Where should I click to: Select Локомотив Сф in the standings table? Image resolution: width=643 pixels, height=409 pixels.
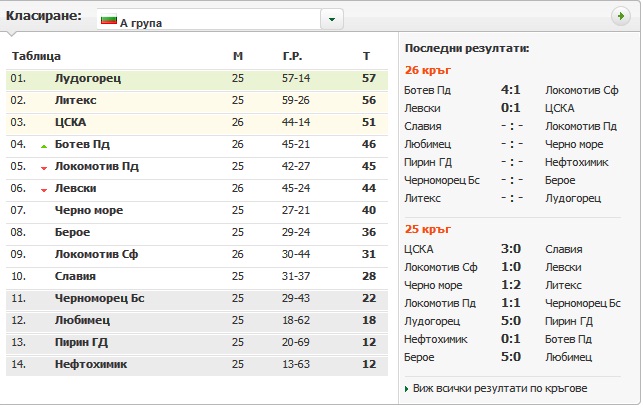click(96, 254)
